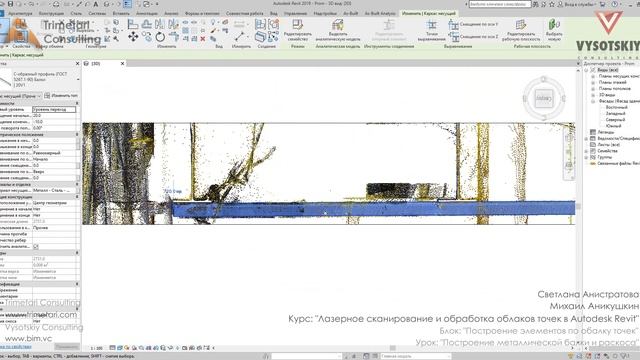
Task: Click Изменить тип button in properties
Action: tap(61, 96)
